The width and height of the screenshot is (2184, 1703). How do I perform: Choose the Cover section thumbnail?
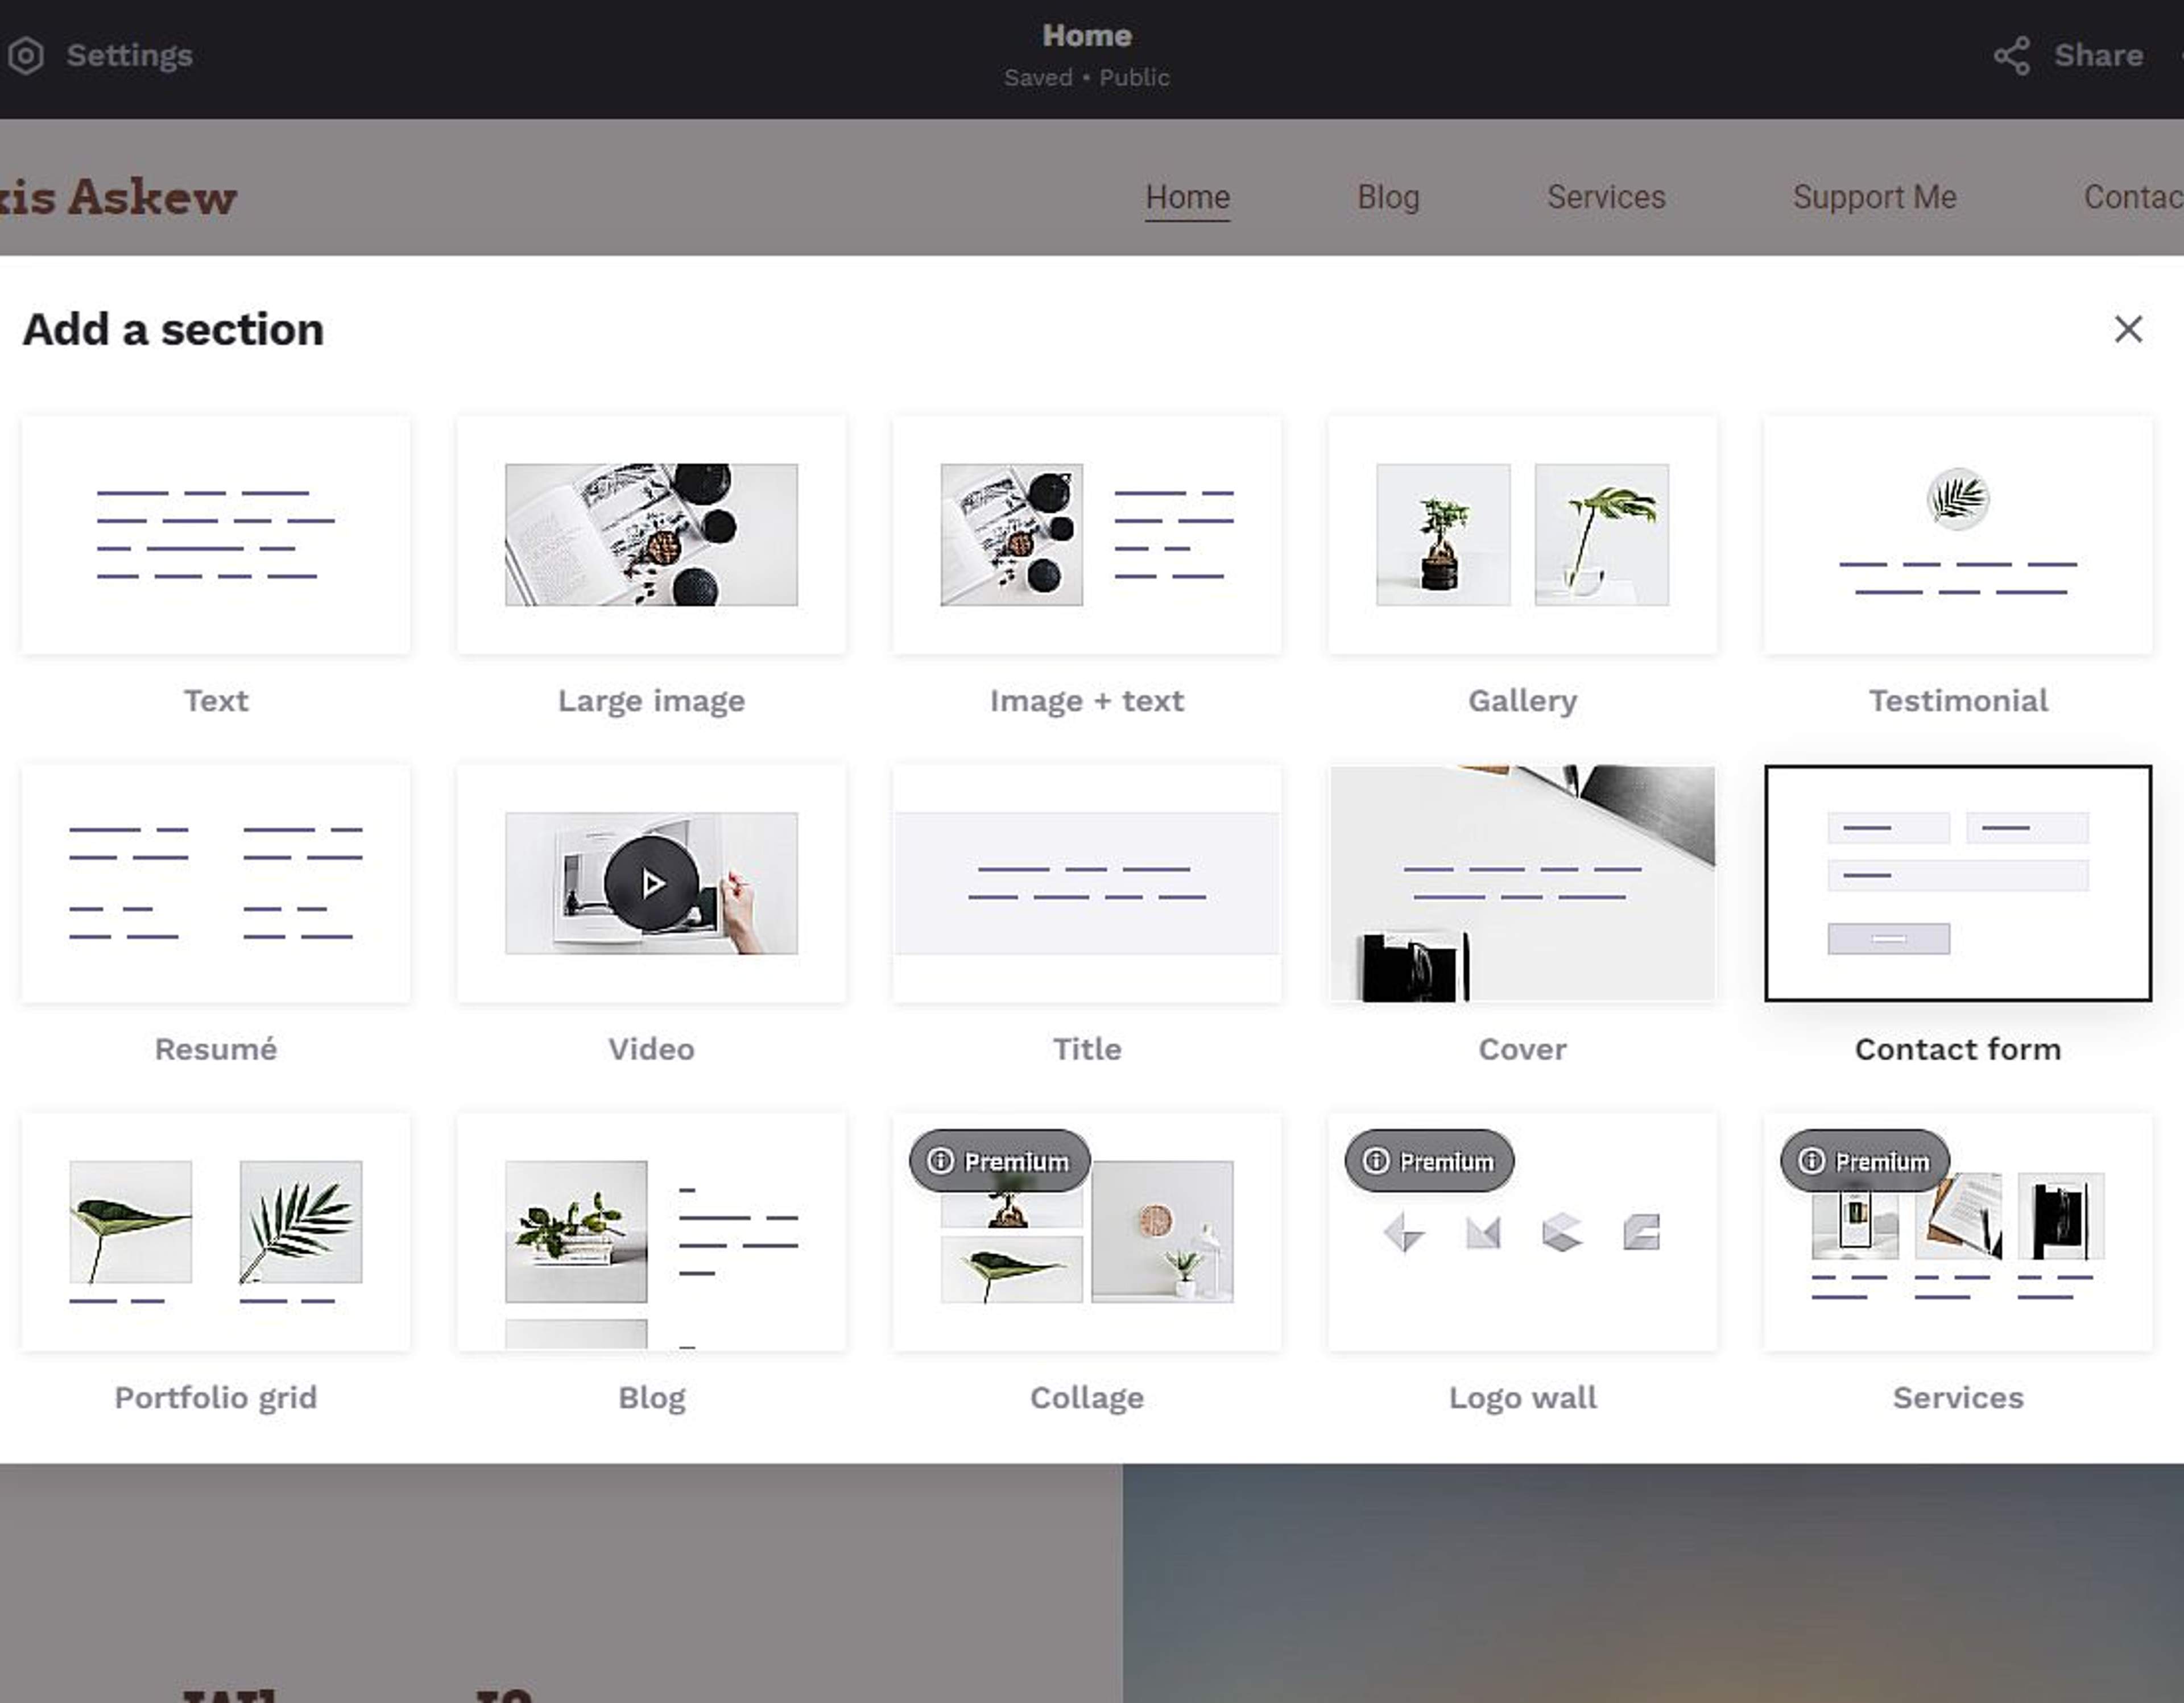coord(1522,884)
